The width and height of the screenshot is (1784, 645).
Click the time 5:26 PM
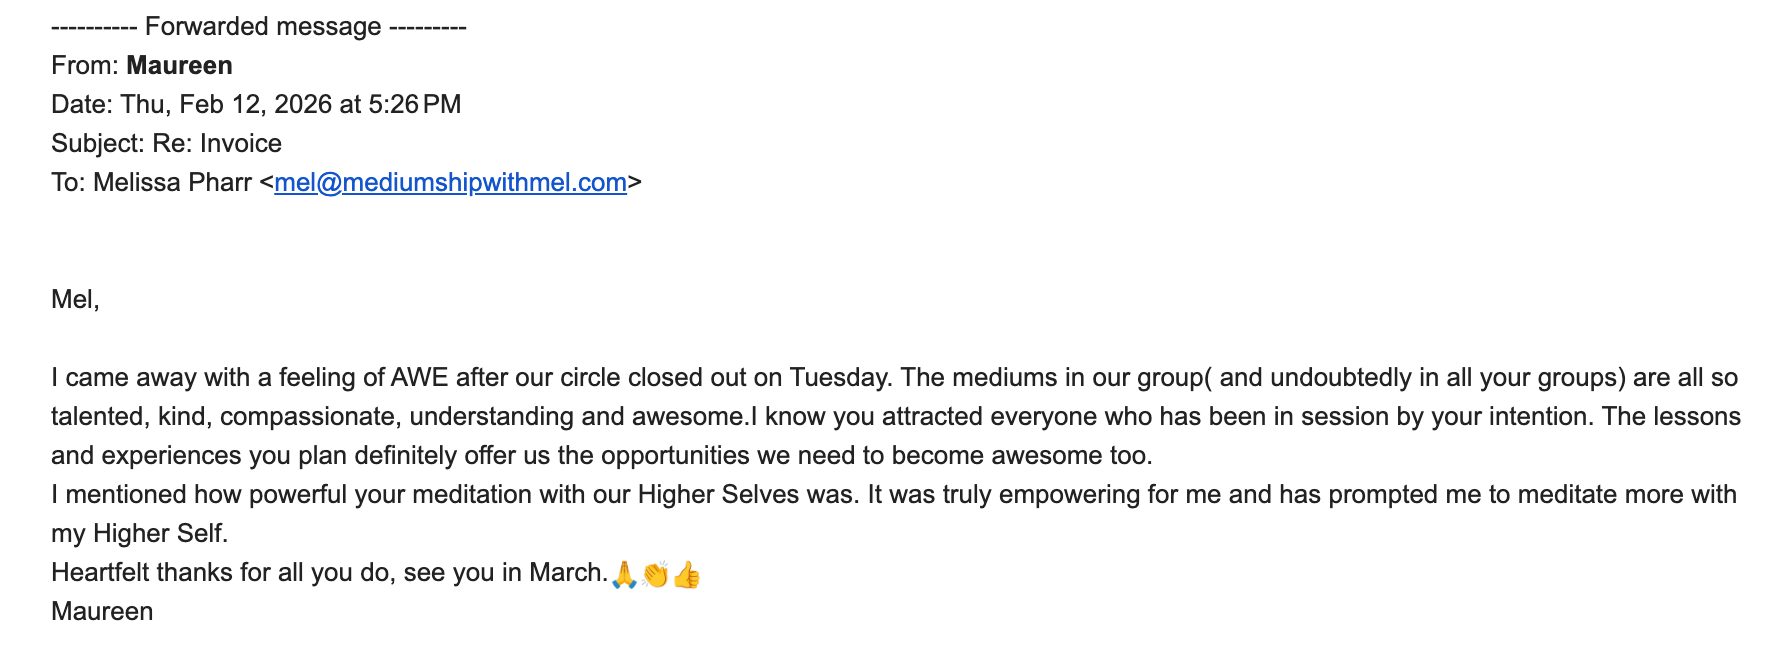pos(414,104)
